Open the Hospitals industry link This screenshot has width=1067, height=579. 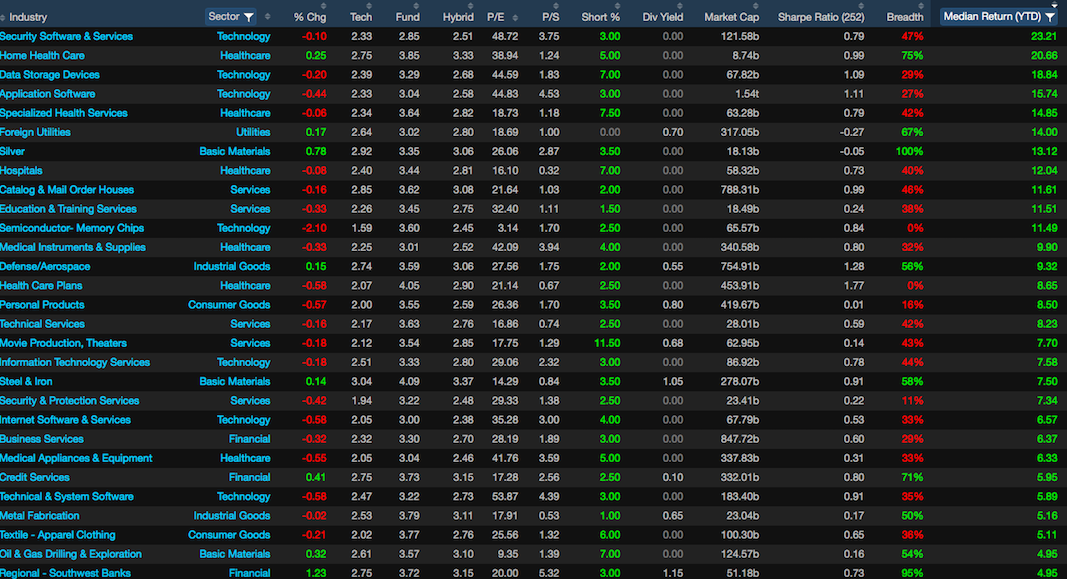pos(21,171)
